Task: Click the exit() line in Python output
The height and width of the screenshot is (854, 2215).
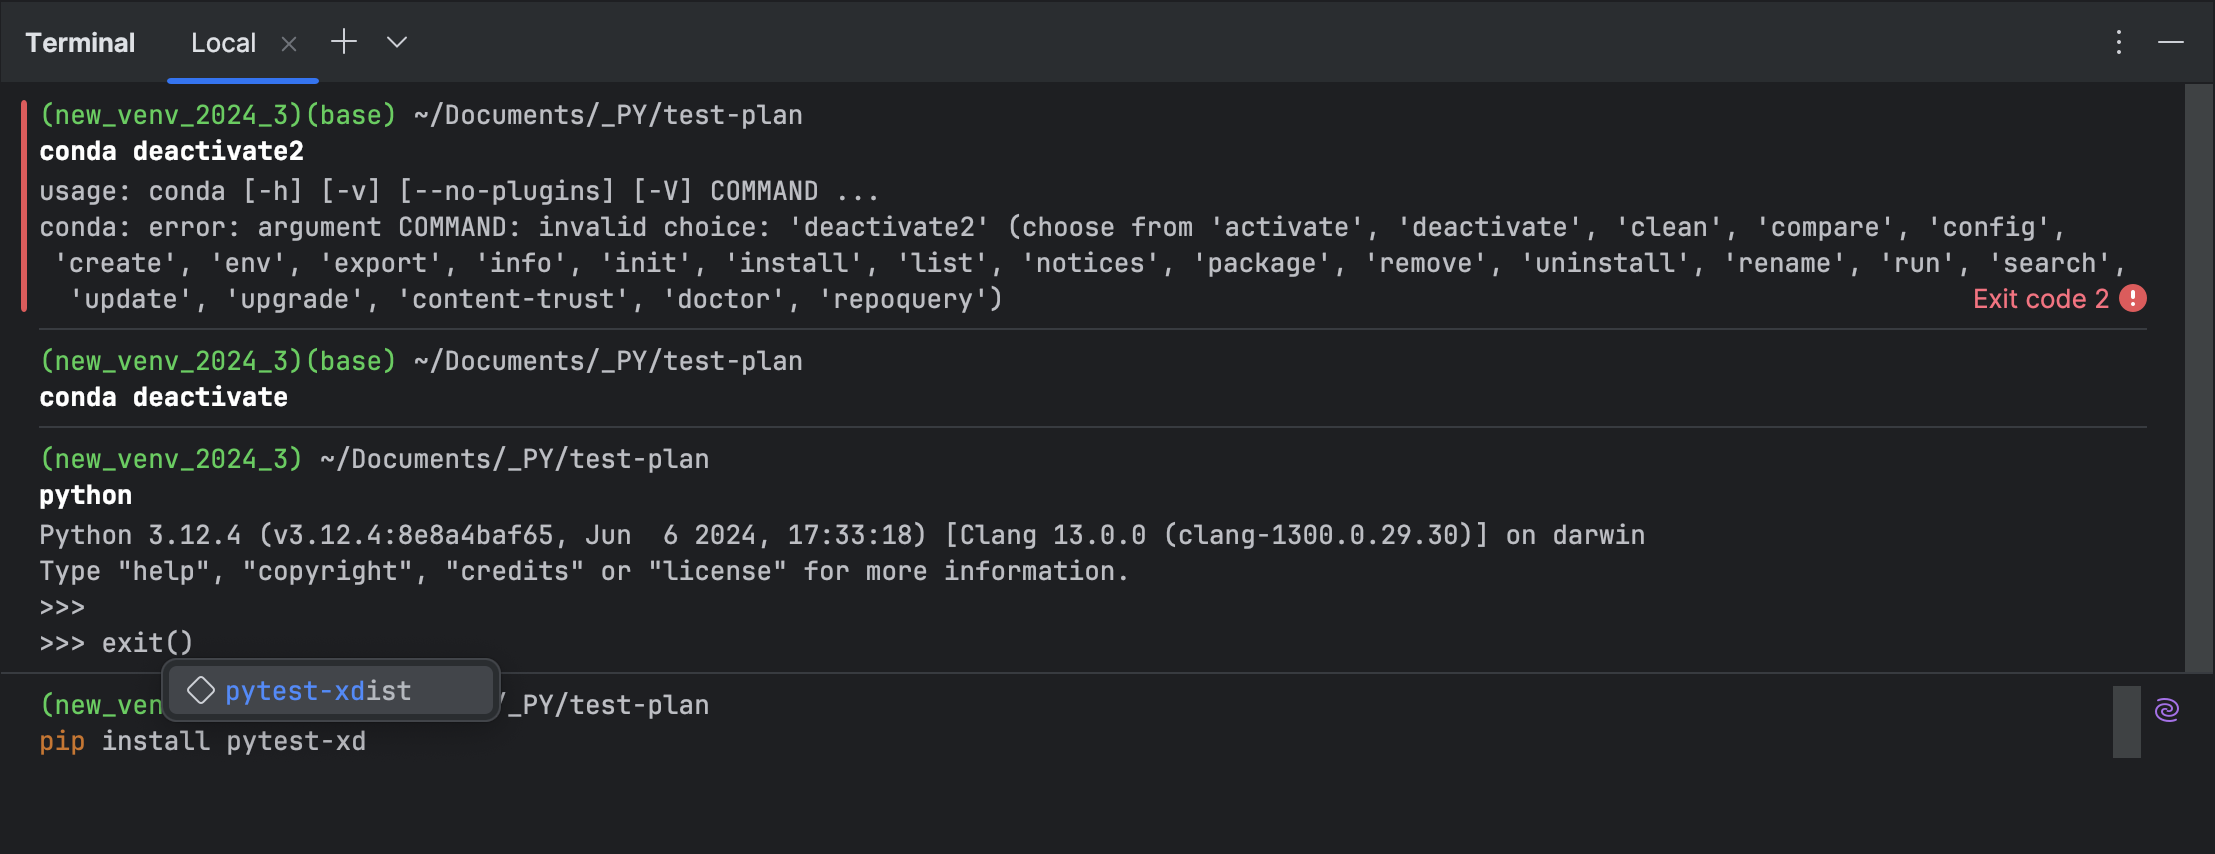Action: (146, 643)
